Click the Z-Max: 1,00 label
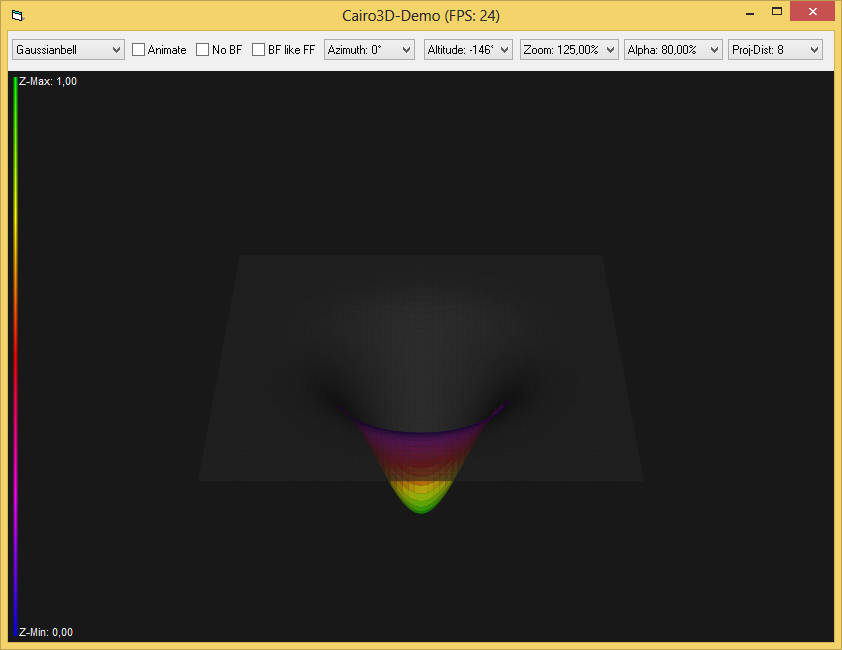Image resolution: width=842 pixels, height=650 pixels. click(x=47, y=82)
